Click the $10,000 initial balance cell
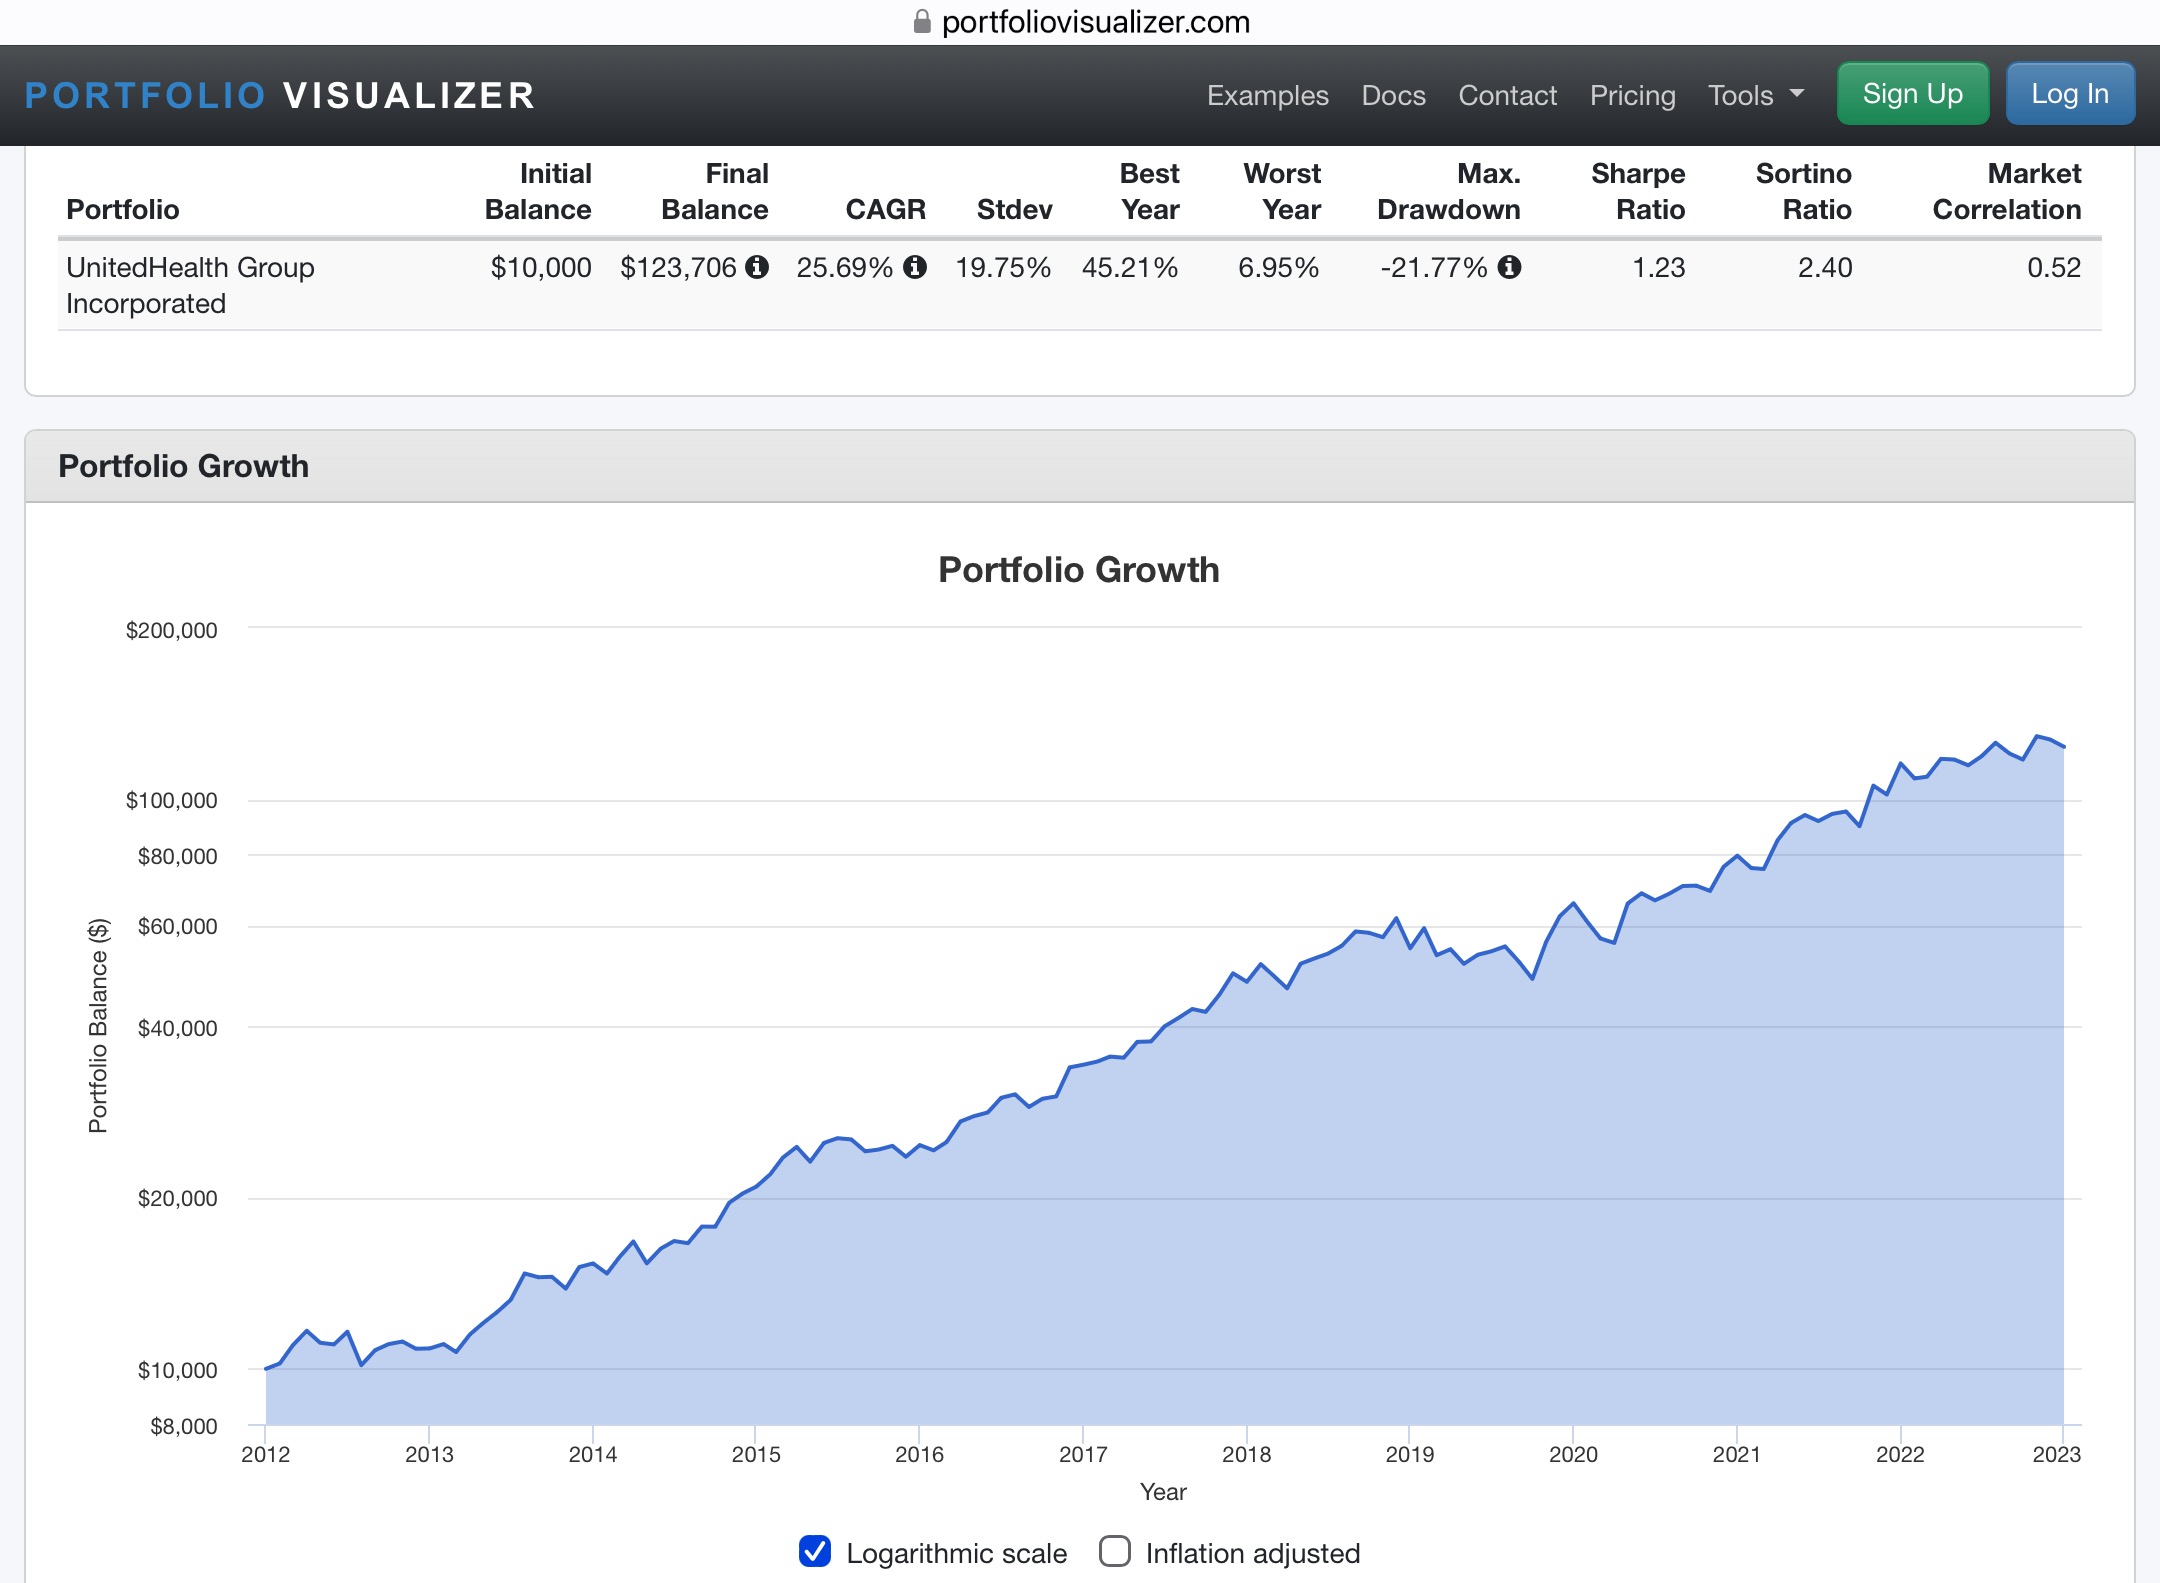 point(540,267)
